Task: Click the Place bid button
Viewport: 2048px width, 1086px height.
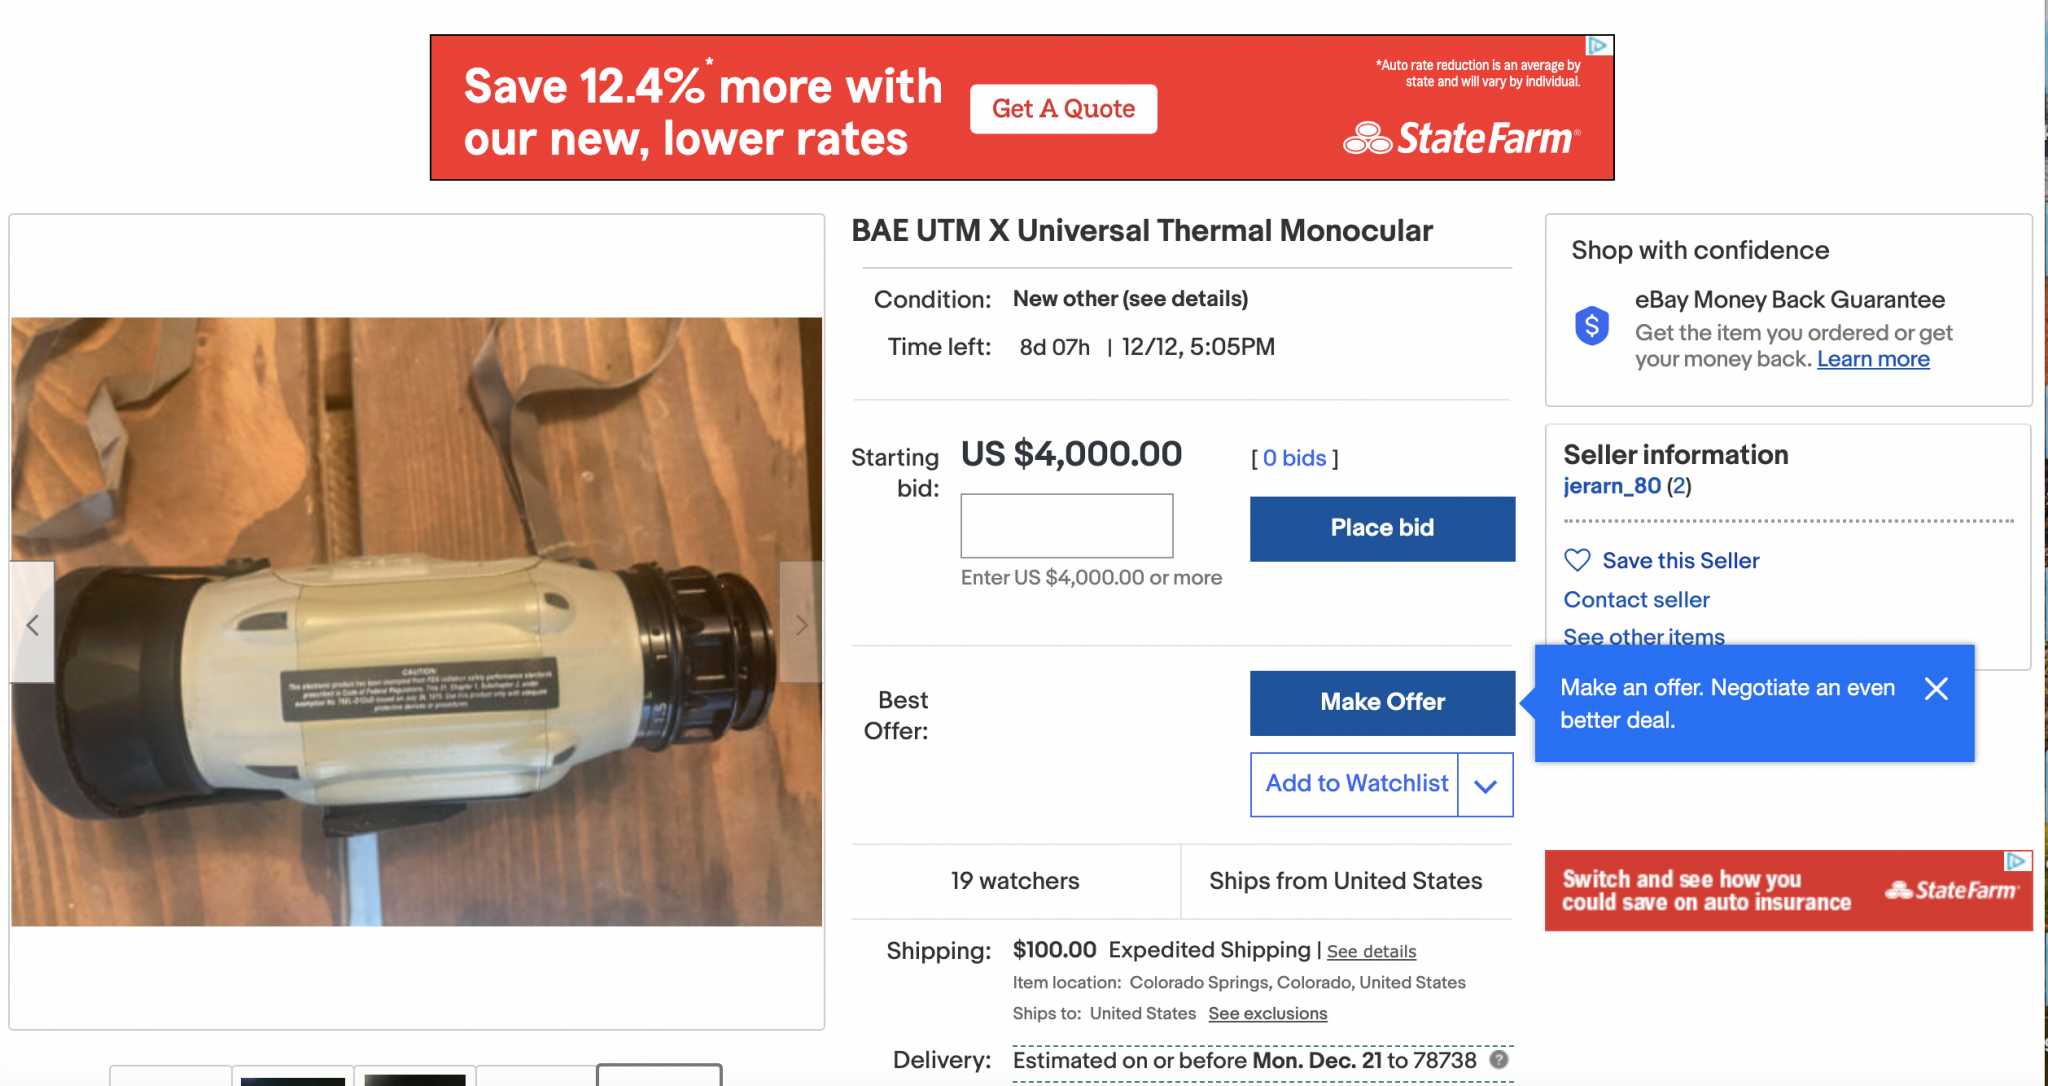Action: [1382, 528]
